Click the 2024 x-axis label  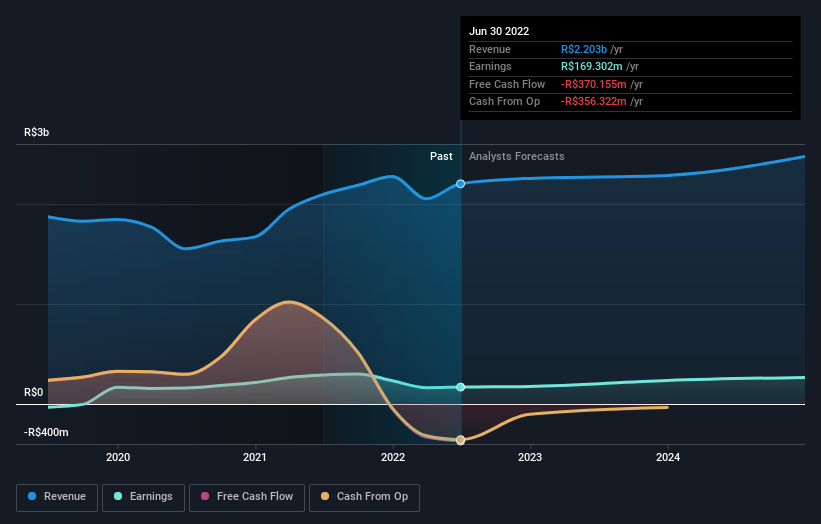pos(668,457)
